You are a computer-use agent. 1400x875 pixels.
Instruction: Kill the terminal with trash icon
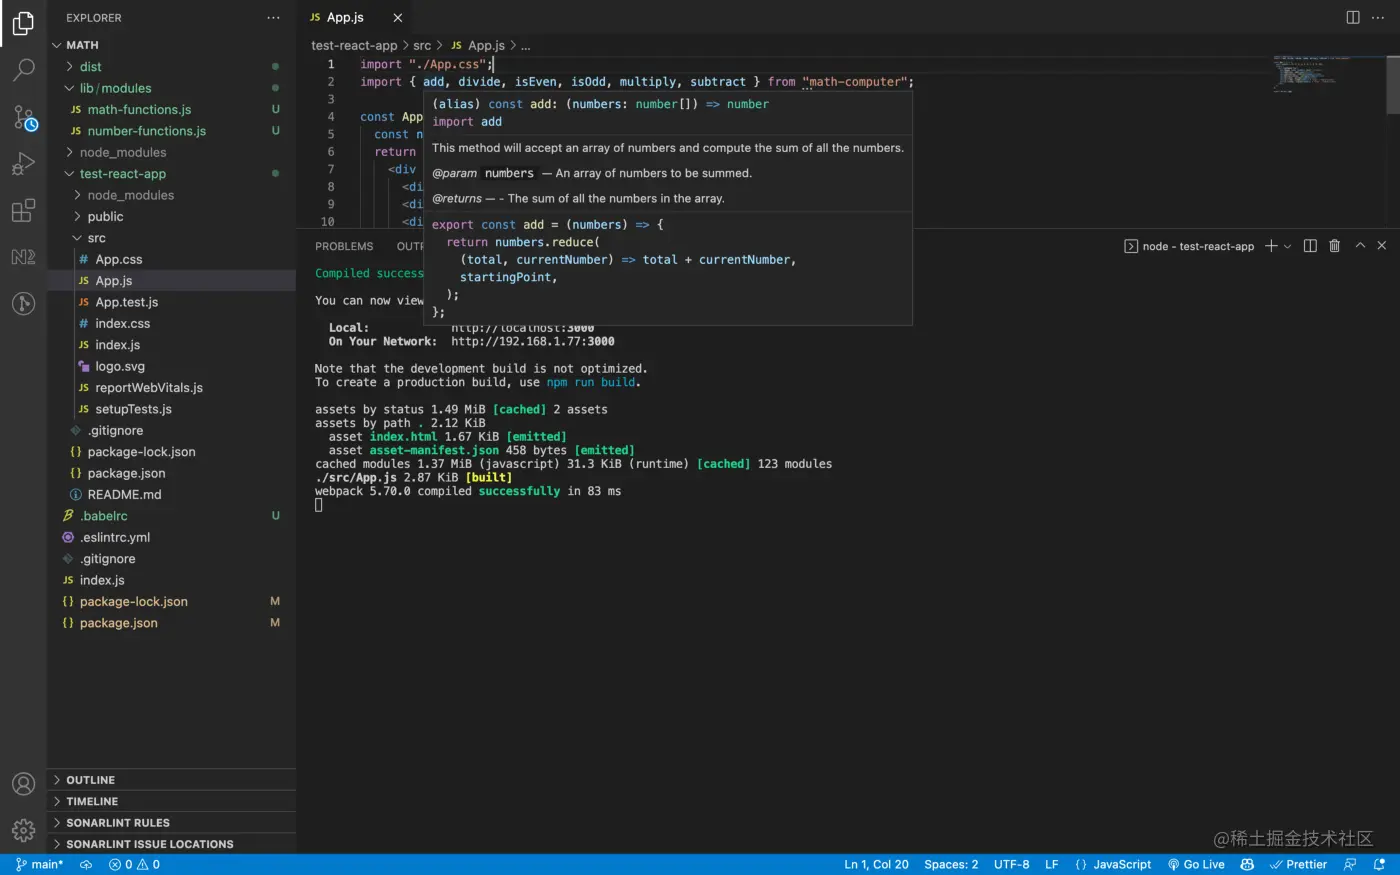tap(1334, 246)
